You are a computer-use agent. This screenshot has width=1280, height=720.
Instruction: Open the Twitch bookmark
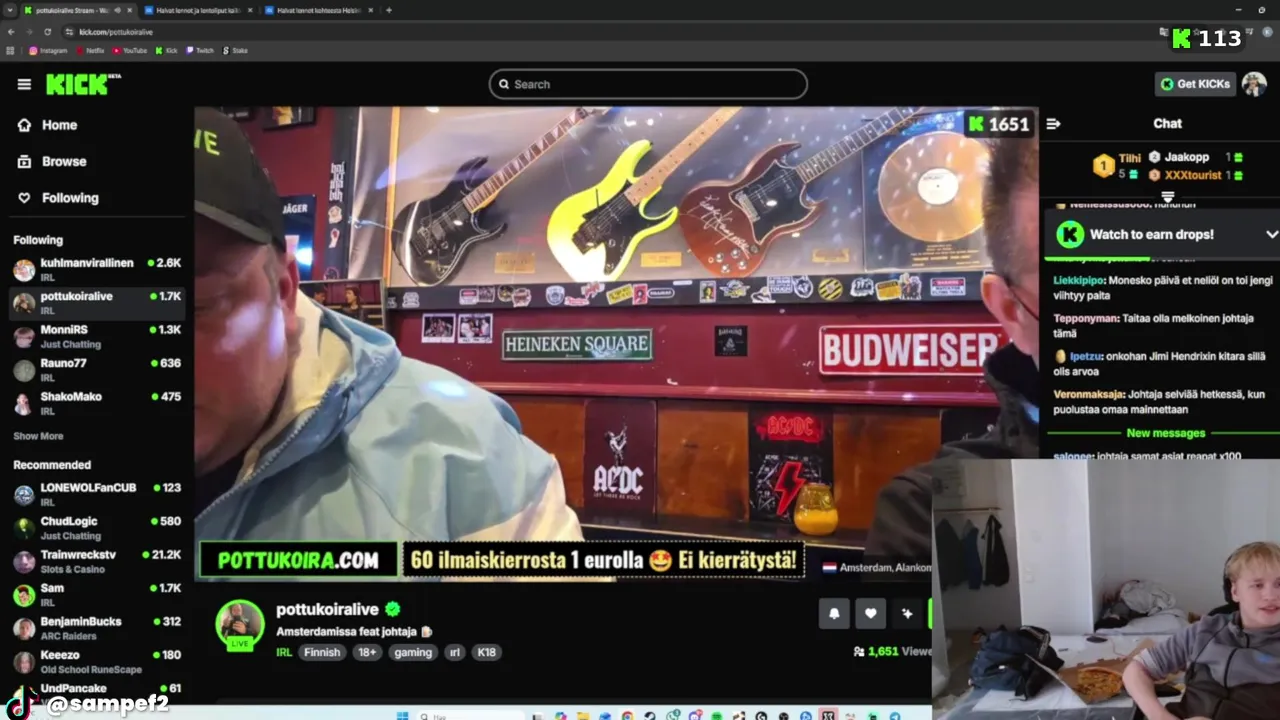click(200, 50)
